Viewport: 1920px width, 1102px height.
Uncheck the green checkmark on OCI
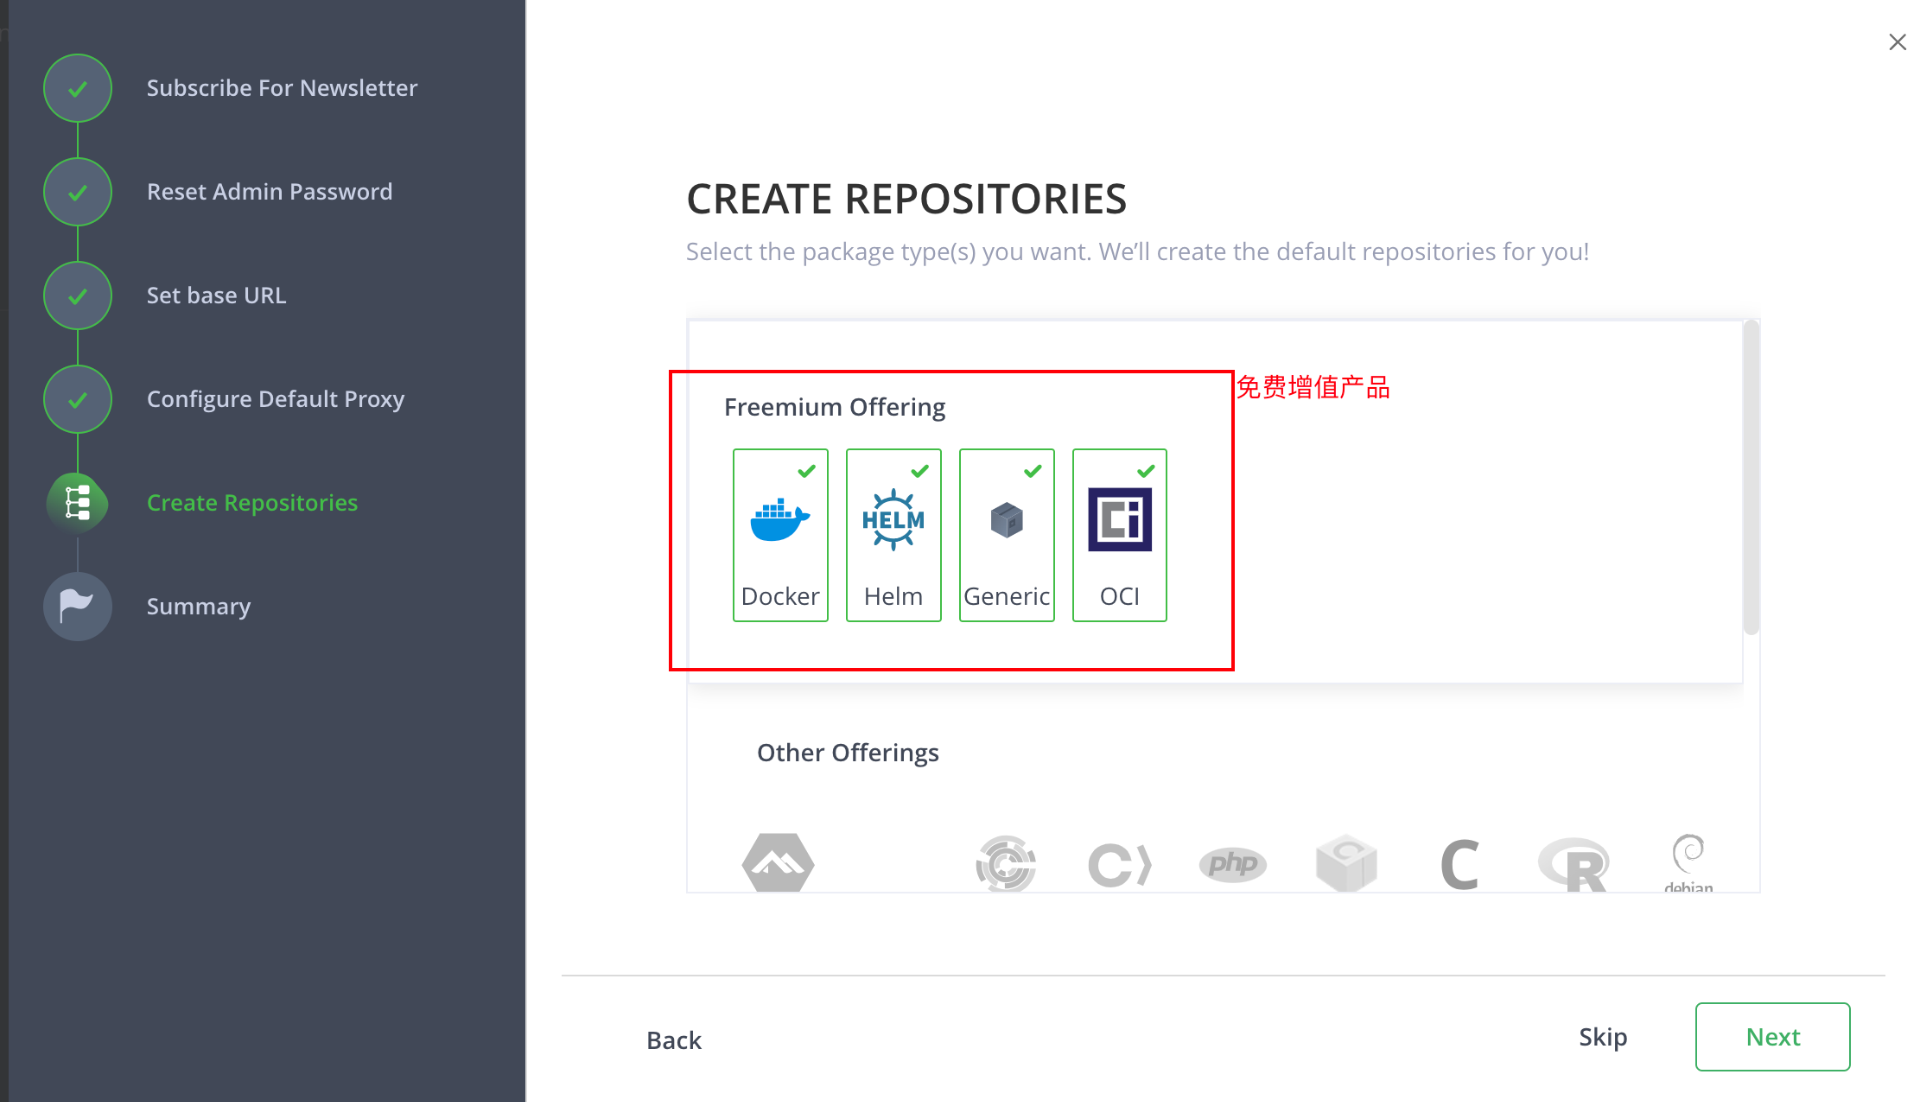click(x=1146, y=471)
